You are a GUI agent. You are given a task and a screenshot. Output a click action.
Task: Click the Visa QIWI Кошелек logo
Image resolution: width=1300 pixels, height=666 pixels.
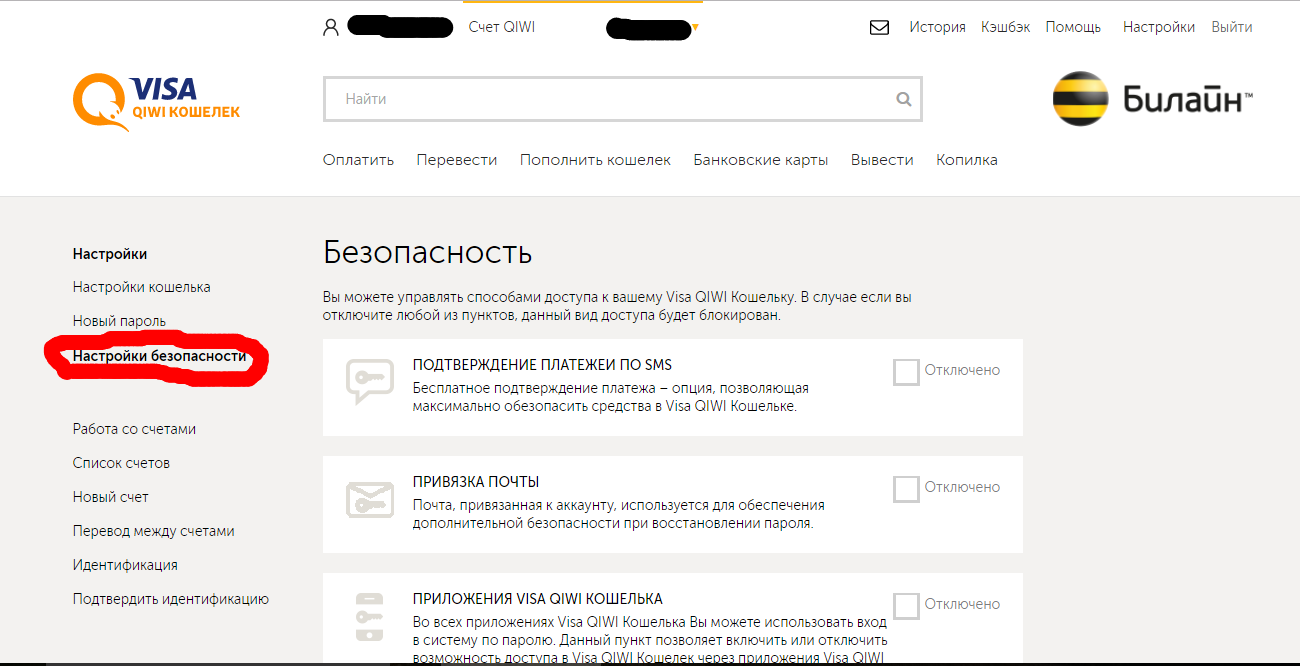pos(157,102)
